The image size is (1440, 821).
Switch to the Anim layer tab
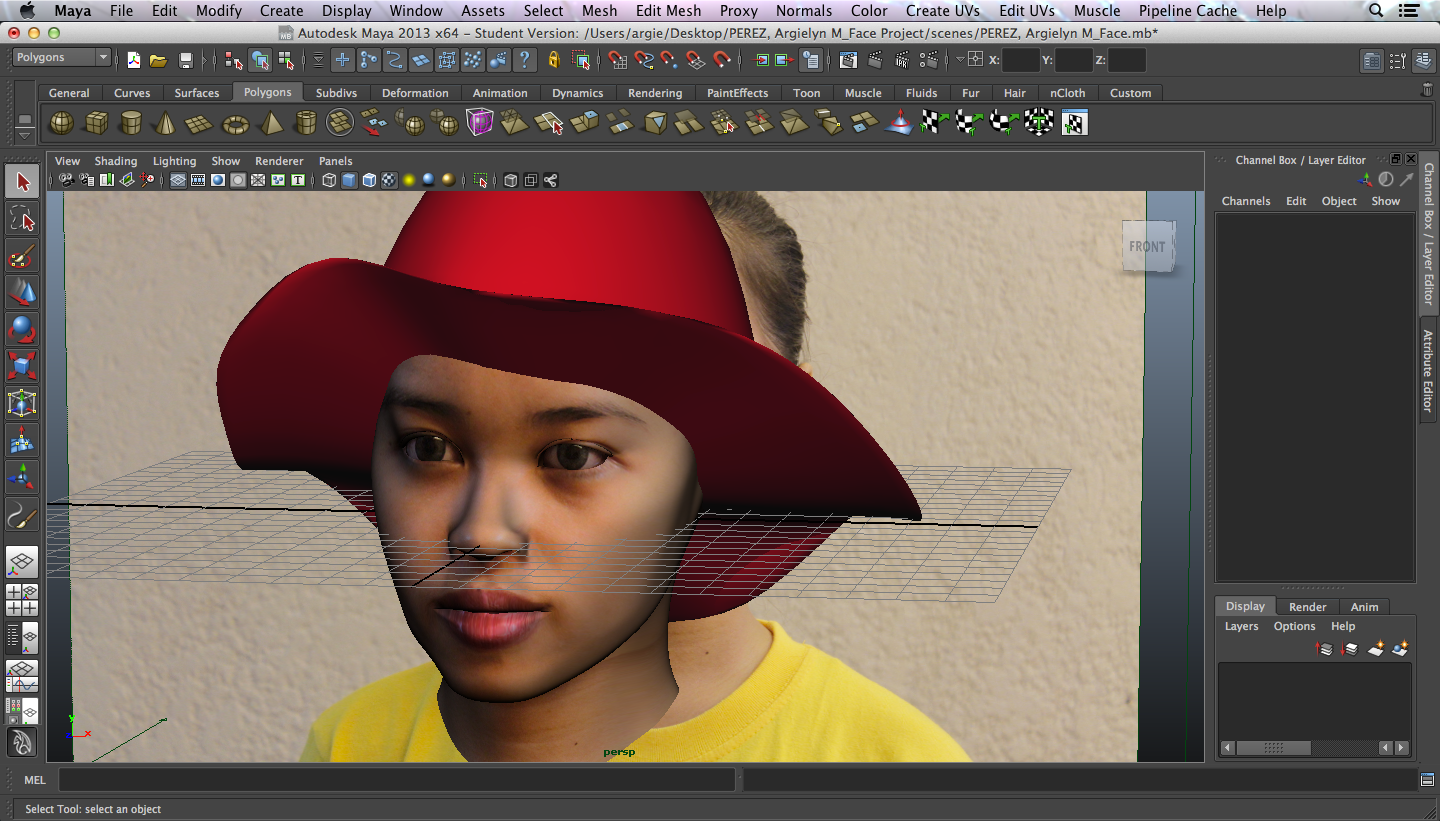pyautogui.click(x=1364, y=607)
